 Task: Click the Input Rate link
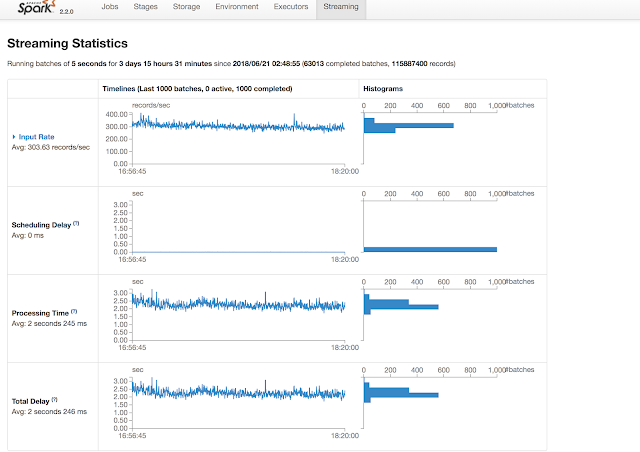(x=36, y=137)
